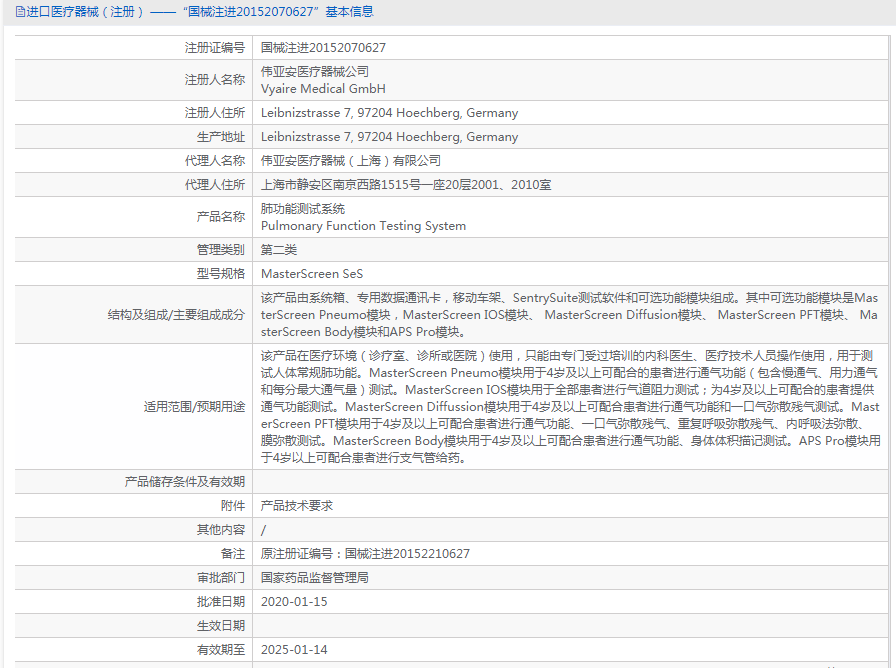
Task: Click remark '原注册证编号：国械注进20152210627'
Action: click(x=366, y=554)
